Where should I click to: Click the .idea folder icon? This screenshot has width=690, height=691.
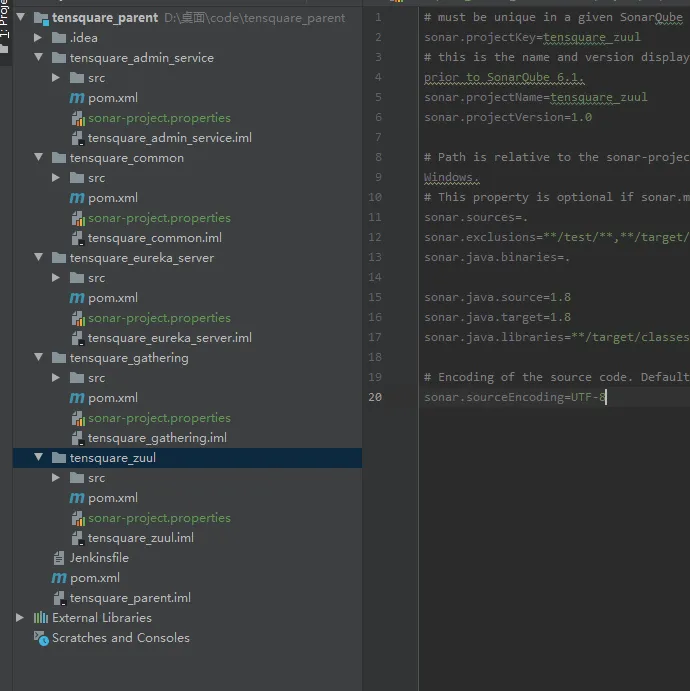tap(59, 38)
